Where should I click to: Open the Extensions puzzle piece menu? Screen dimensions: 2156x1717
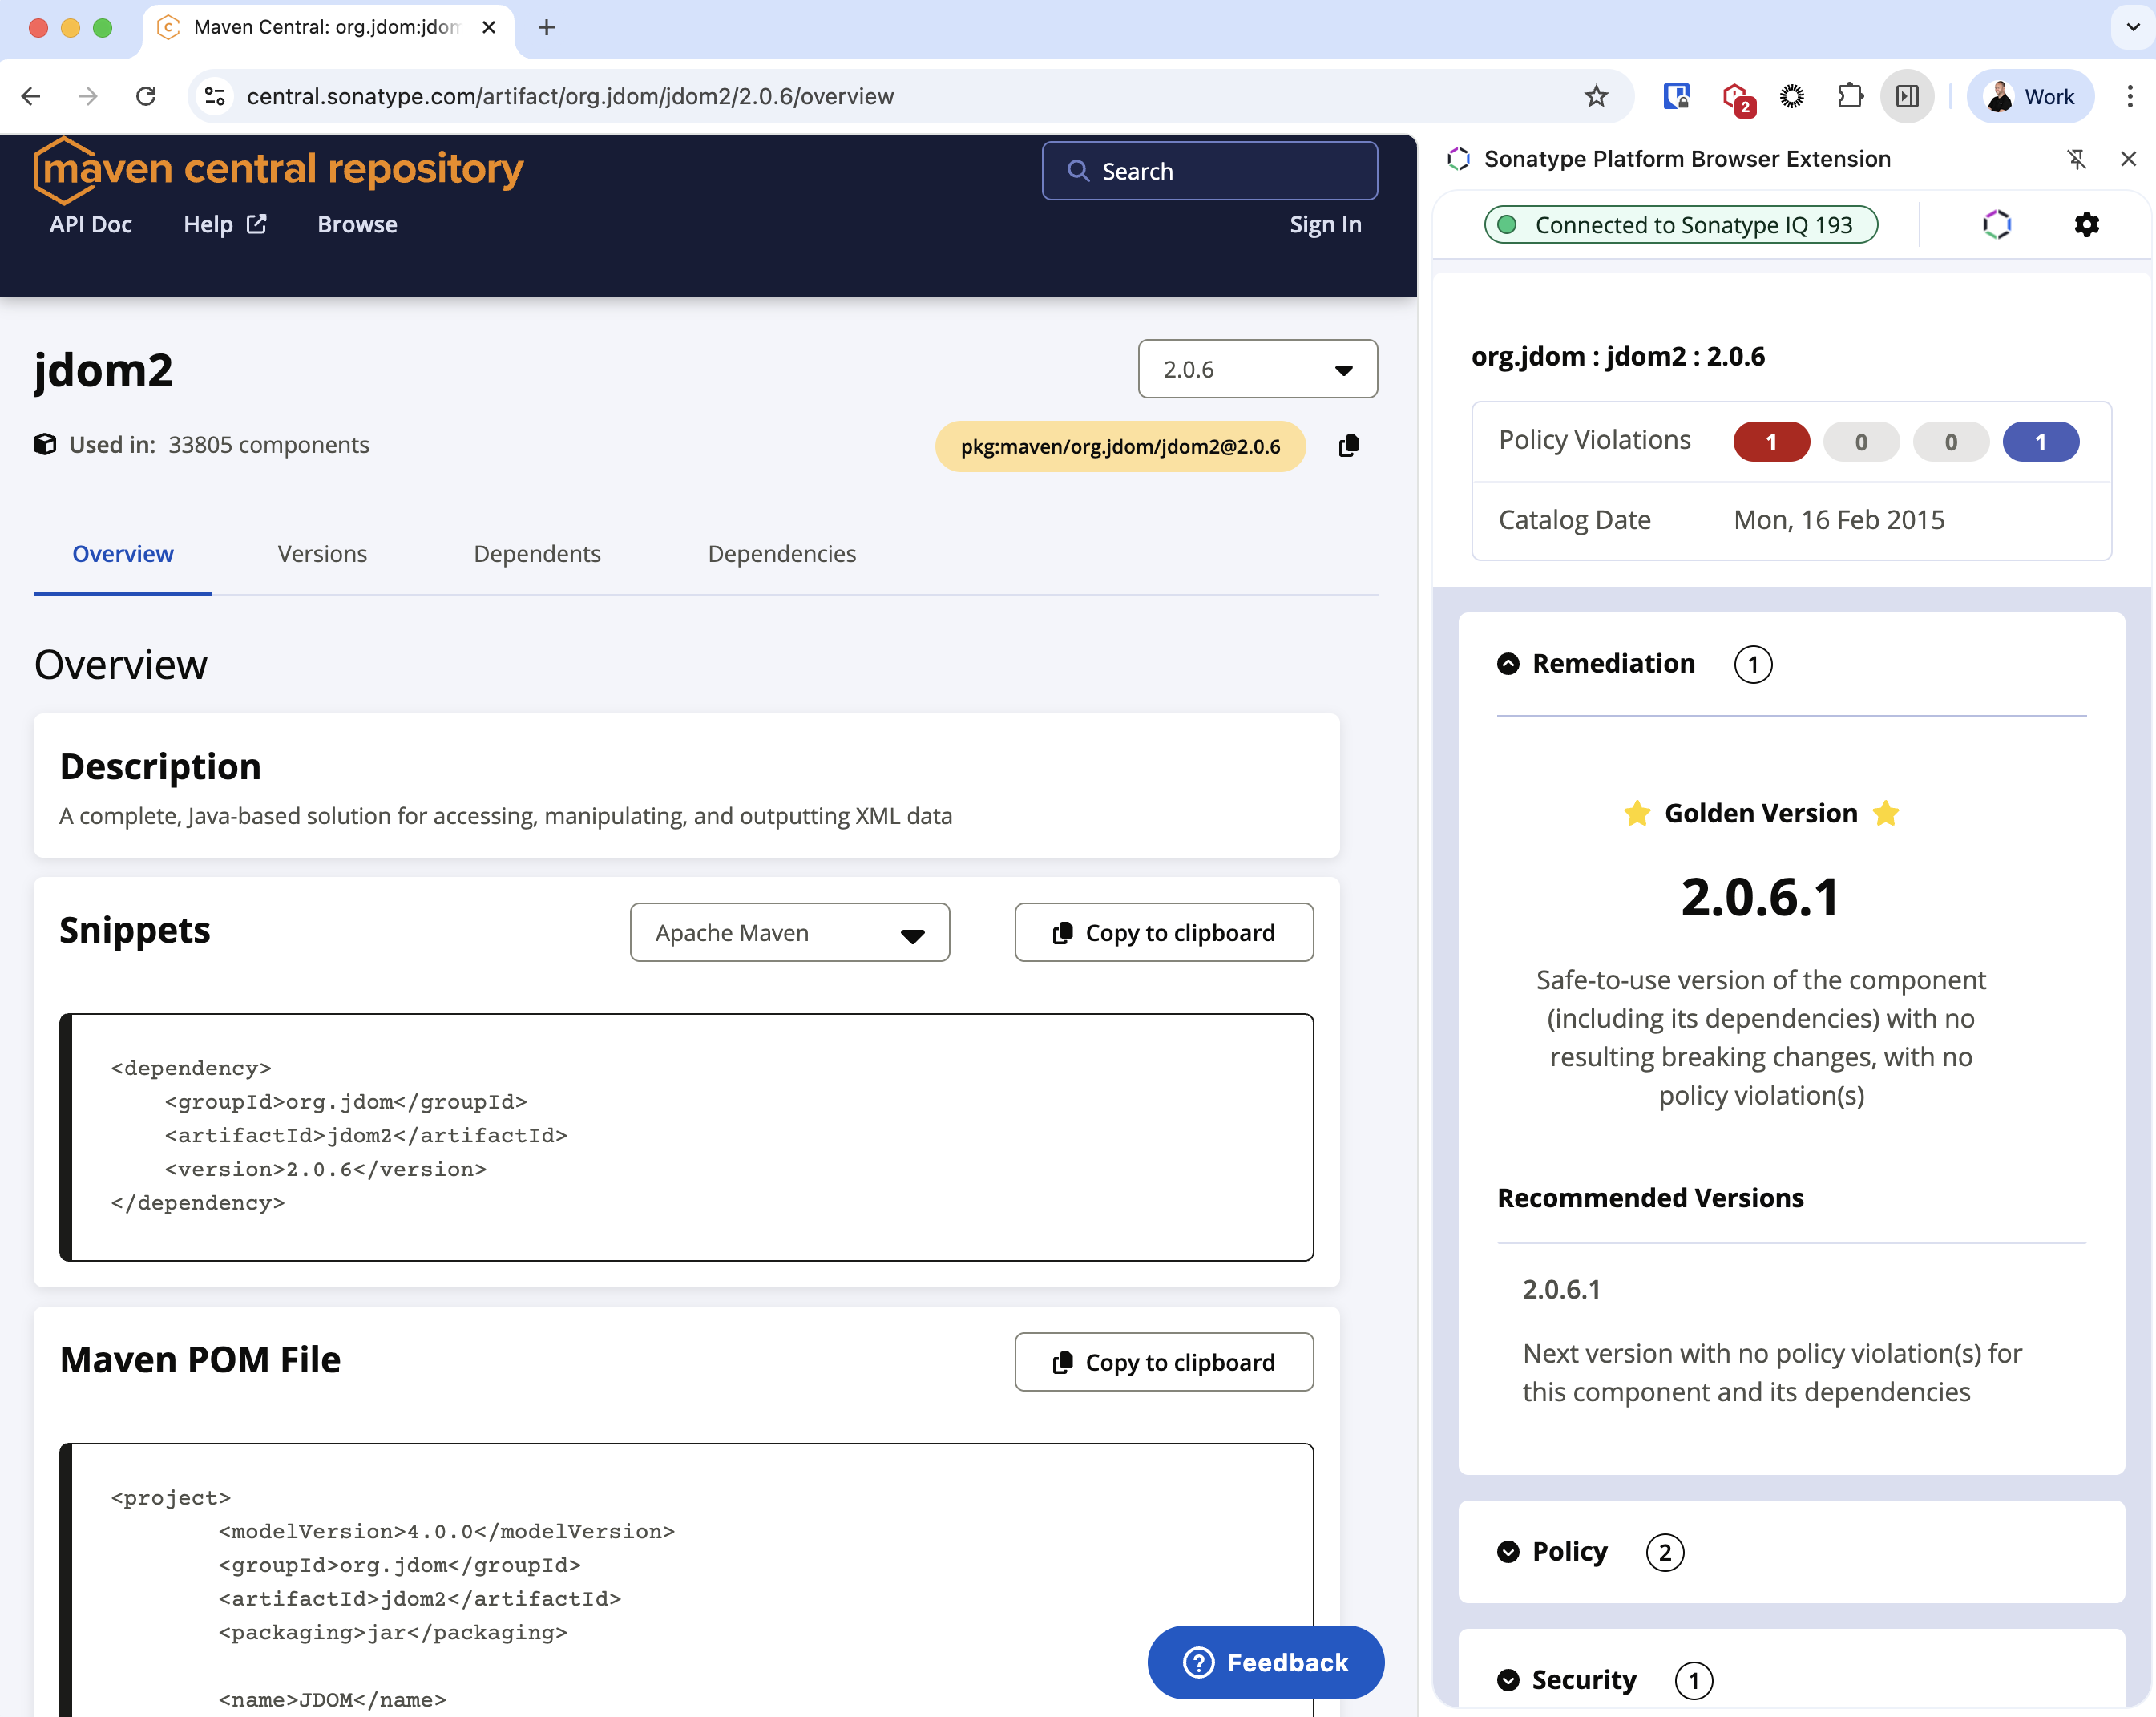pos(1850,96)
